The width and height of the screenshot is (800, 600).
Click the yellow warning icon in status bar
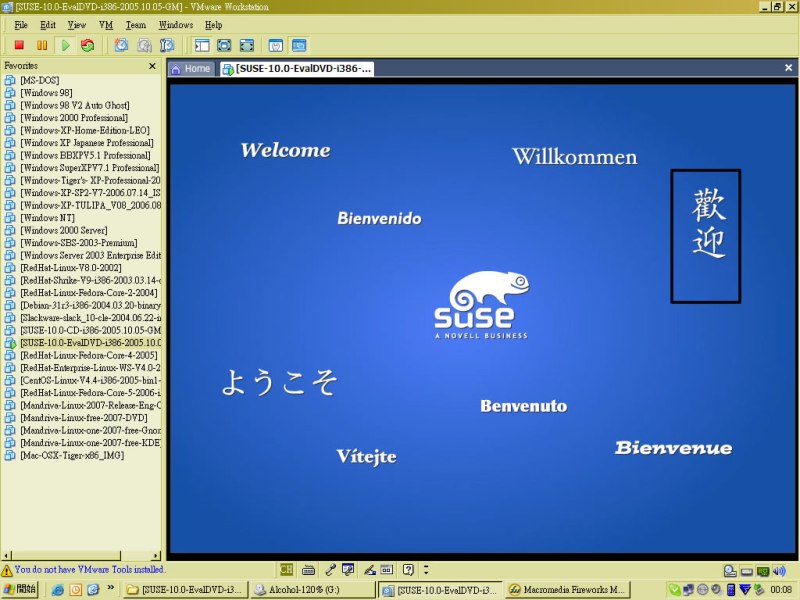coord(7,570)
